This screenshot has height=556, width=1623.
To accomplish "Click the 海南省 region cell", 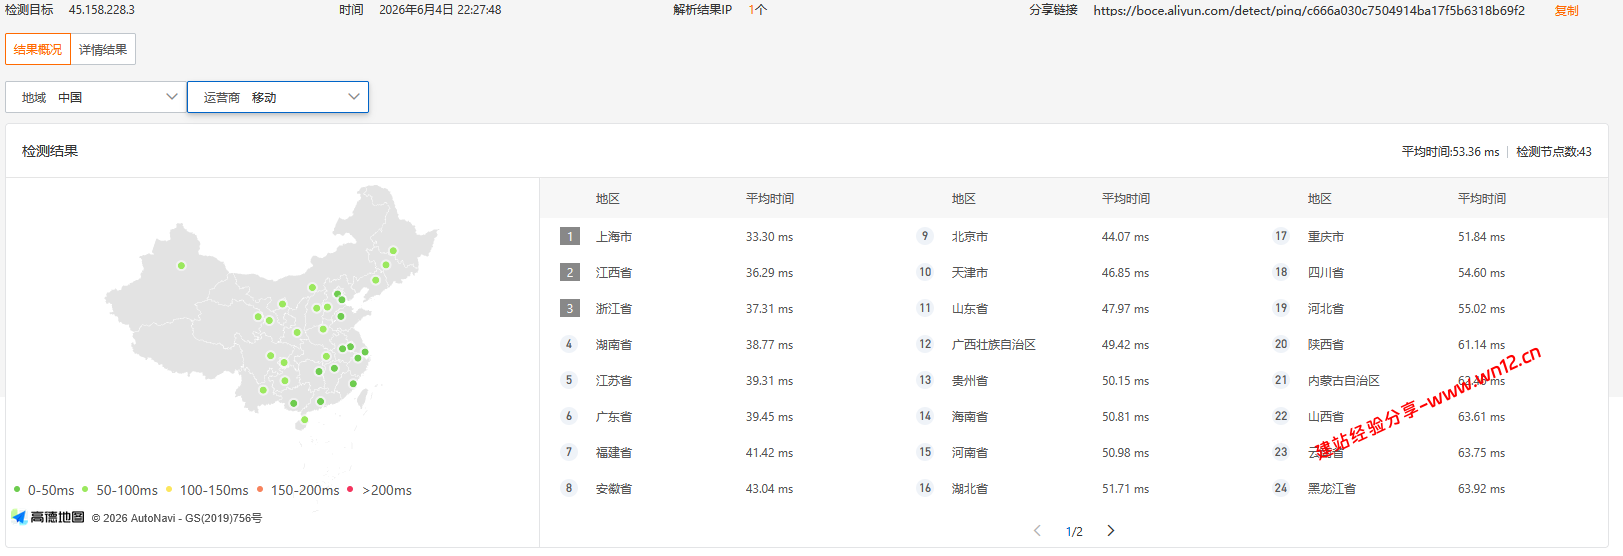I will (x=970, y=417).
